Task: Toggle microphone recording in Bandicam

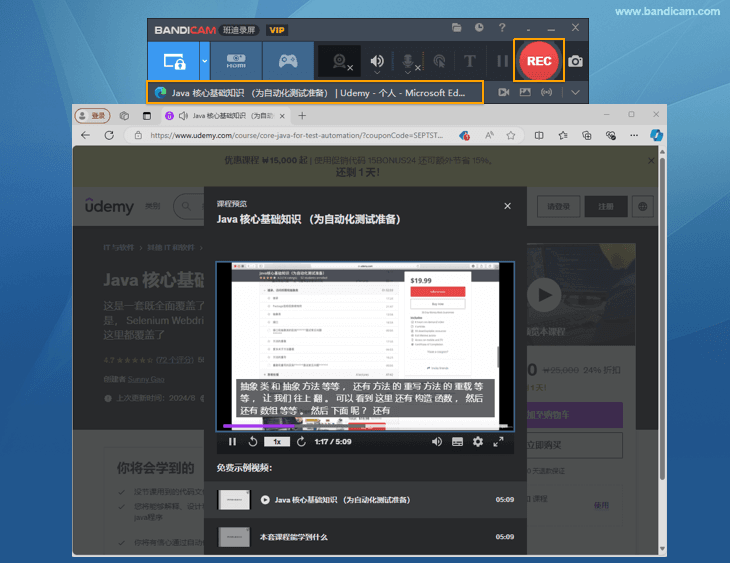Action: 408,61
